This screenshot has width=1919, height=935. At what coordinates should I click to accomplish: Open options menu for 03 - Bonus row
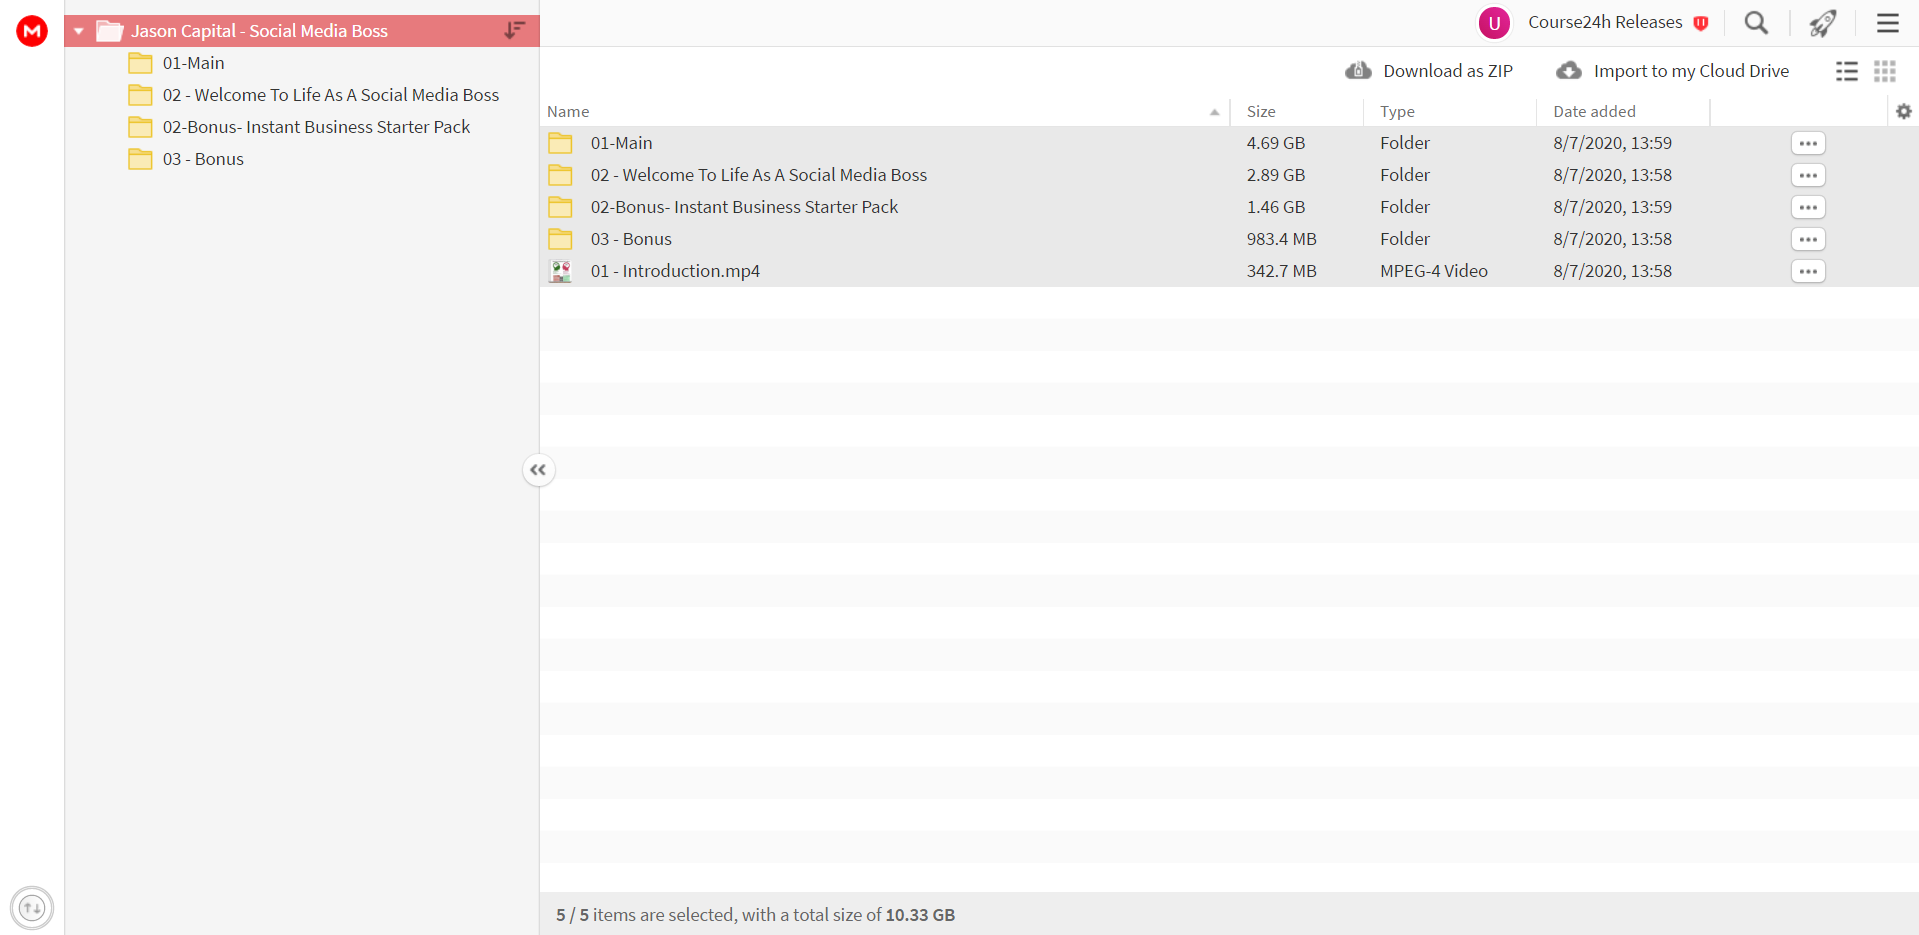click(x=1808, y=239)
